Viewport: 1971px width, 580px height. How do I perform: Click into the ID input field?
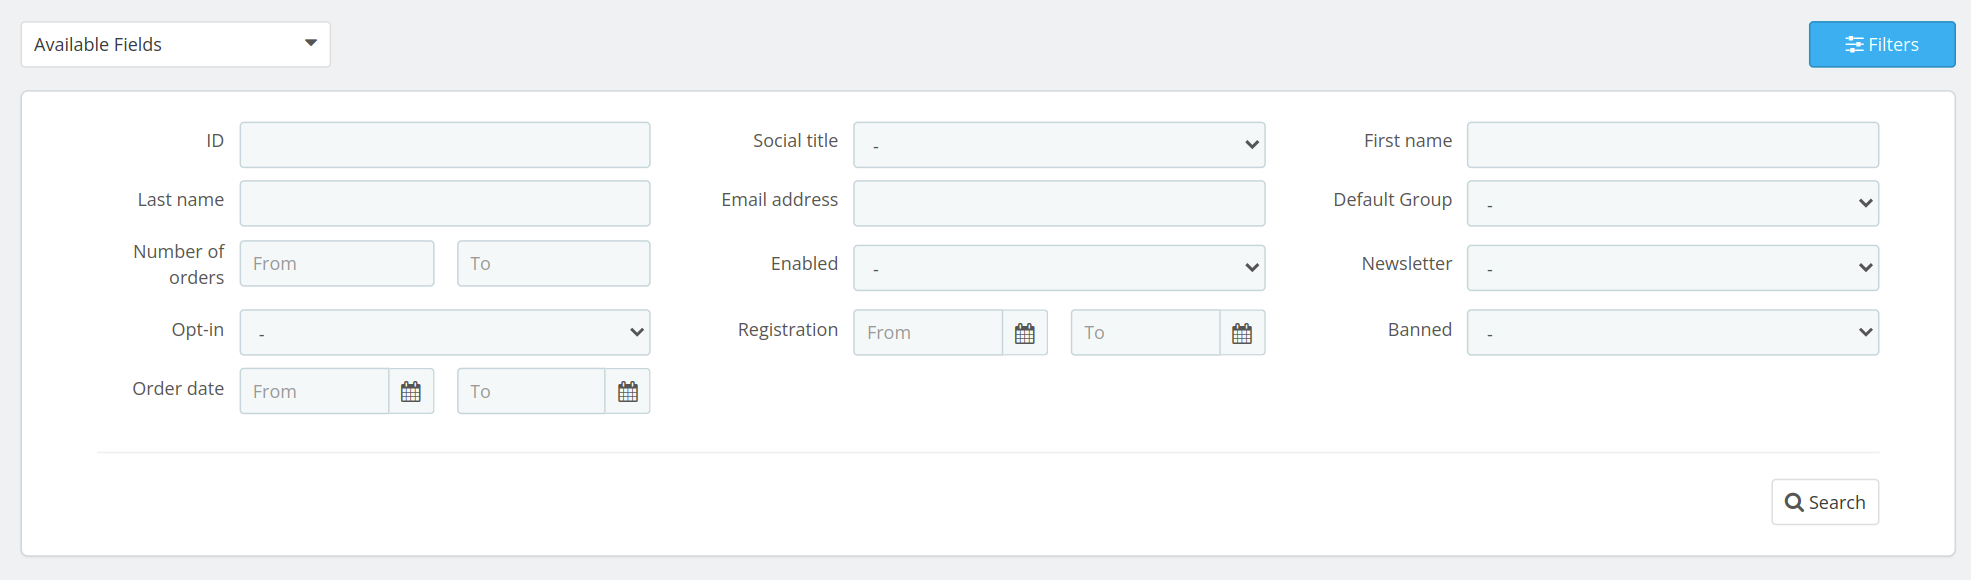[445, 145]
